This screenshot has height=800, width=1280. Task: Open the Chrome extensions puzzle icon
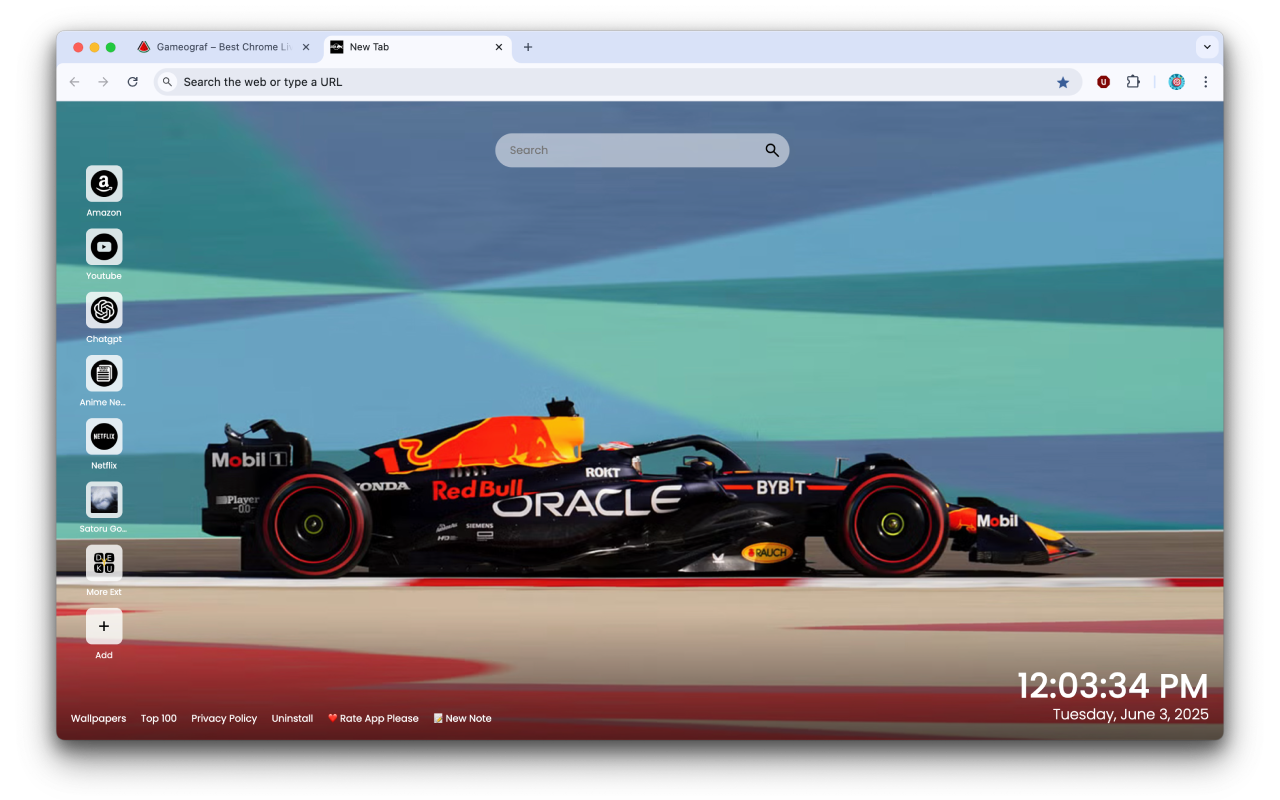(x=1133, y=81)
